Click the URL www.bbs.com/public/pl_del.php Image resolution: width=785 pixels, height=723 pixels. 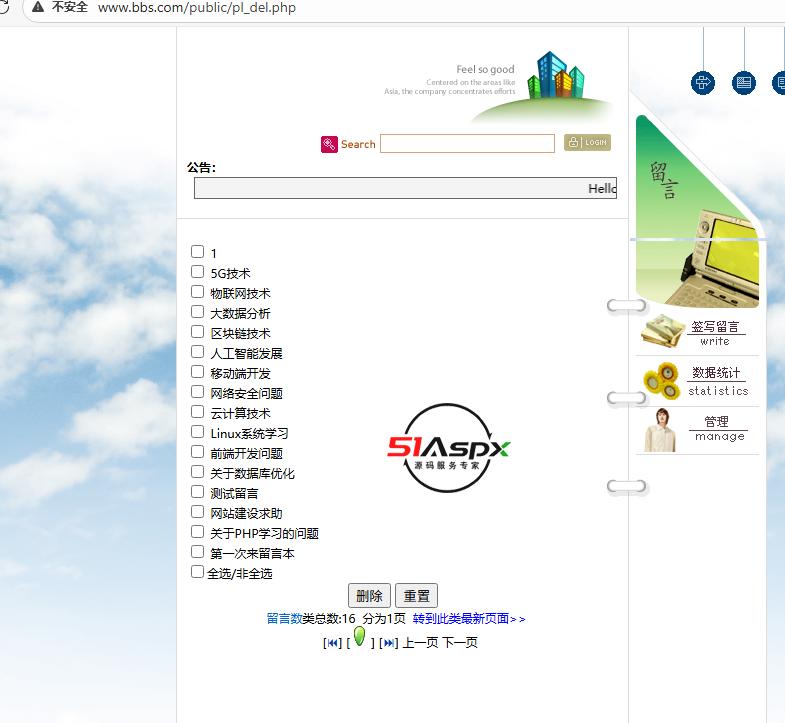197,8
